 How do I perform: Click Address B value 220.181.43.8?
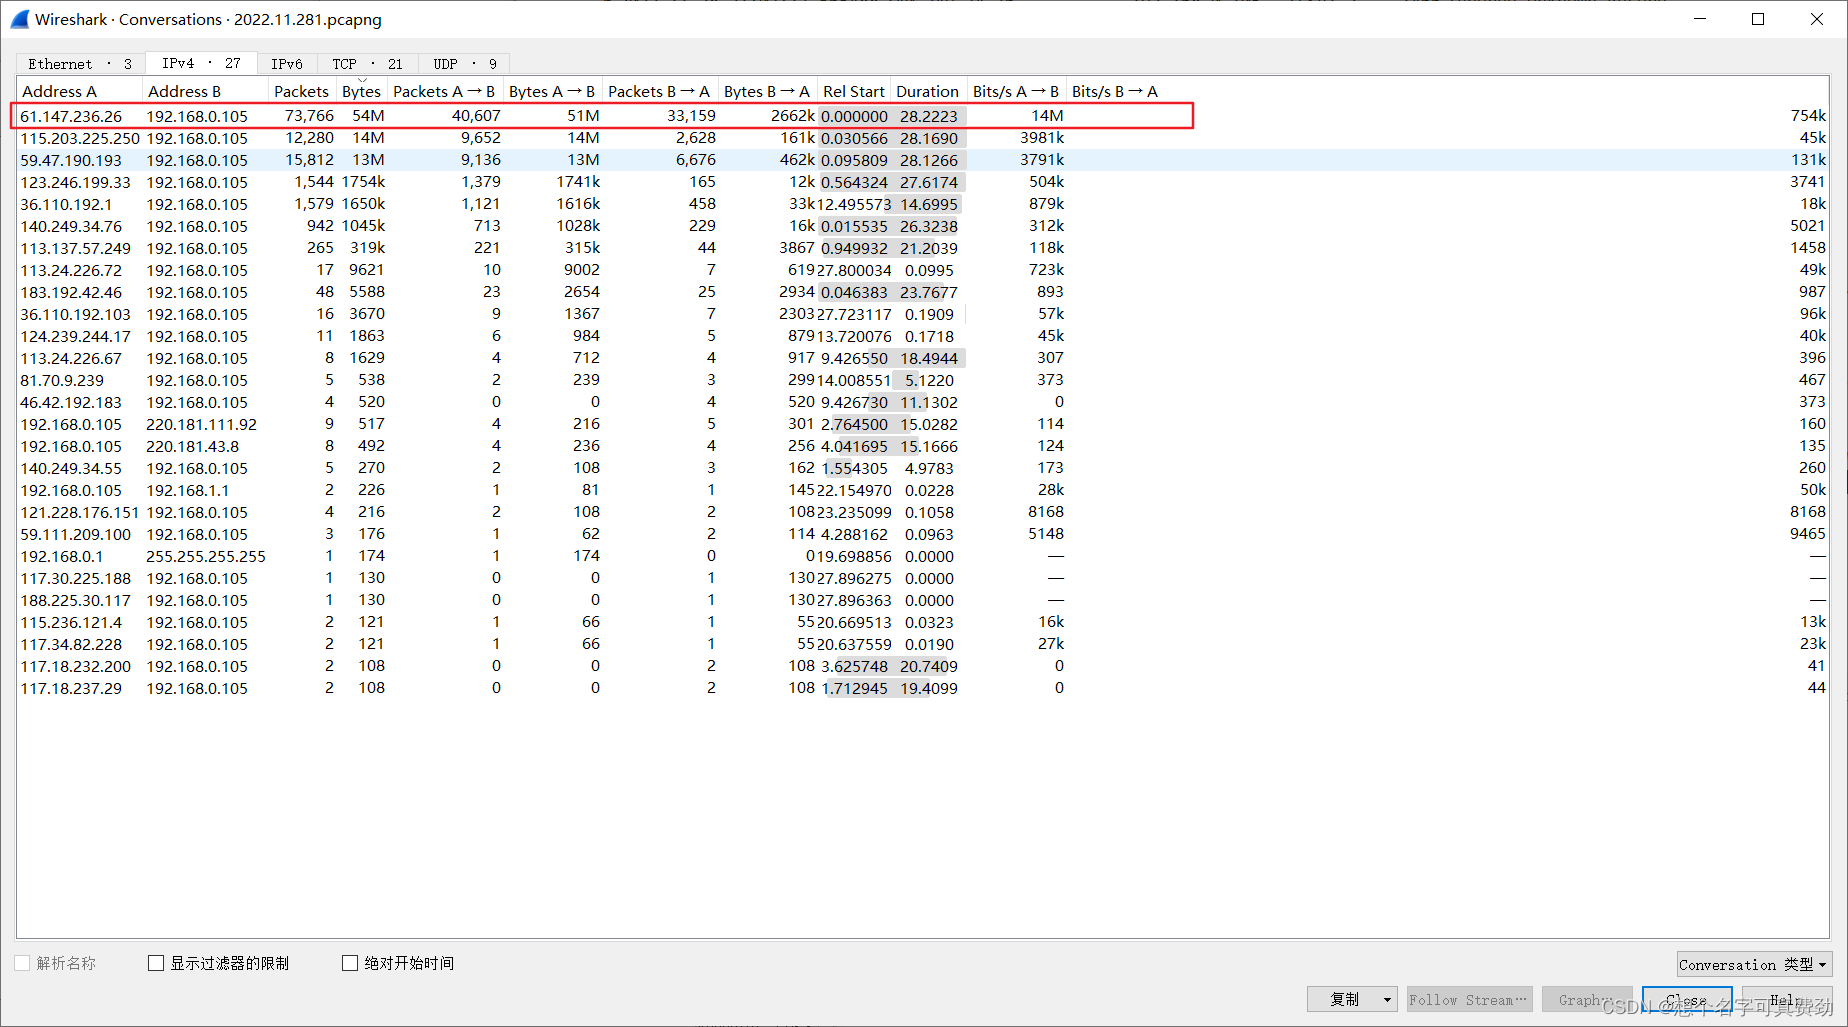click(x=193, y=446)
